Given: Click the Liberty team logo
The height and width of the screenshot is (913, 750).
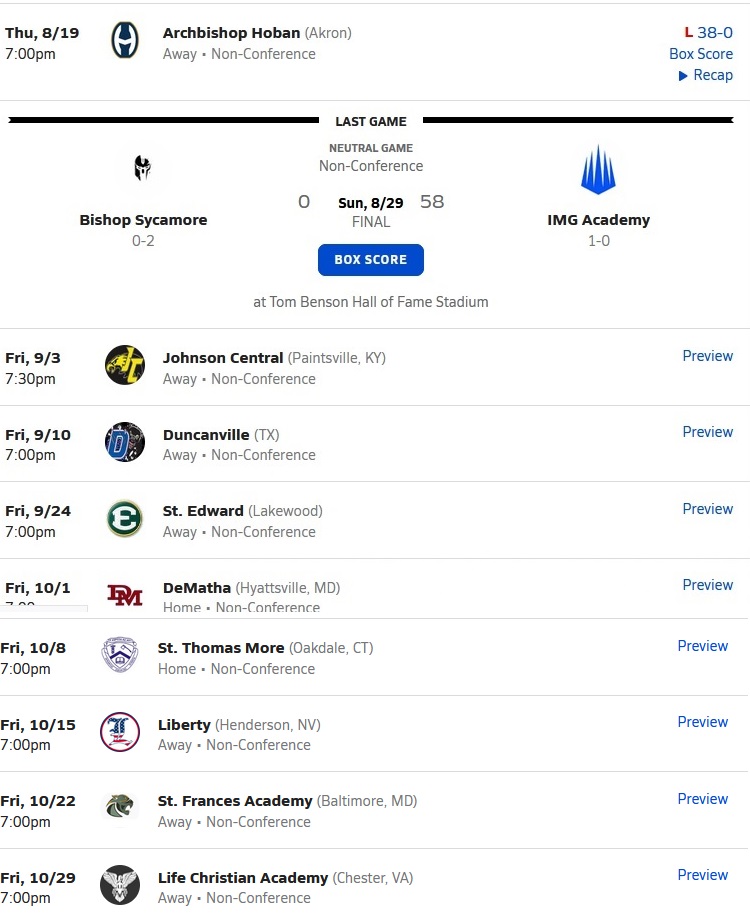Looking at the screenshot, I should click(x=120, y=732).
